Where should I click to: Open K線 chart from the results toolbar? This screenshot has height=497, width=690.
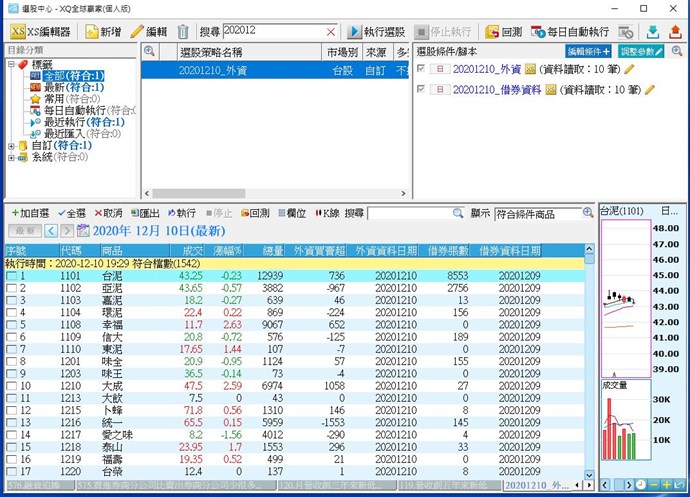coord(326,213)
